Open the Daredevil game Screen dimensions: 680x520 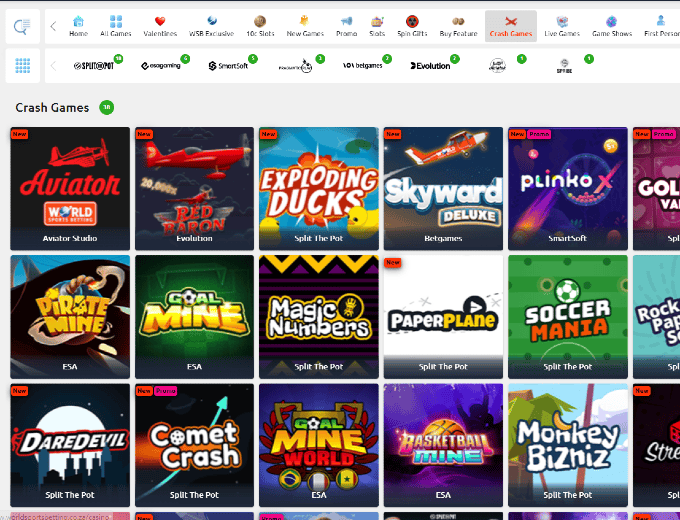[x=70, y=445]
